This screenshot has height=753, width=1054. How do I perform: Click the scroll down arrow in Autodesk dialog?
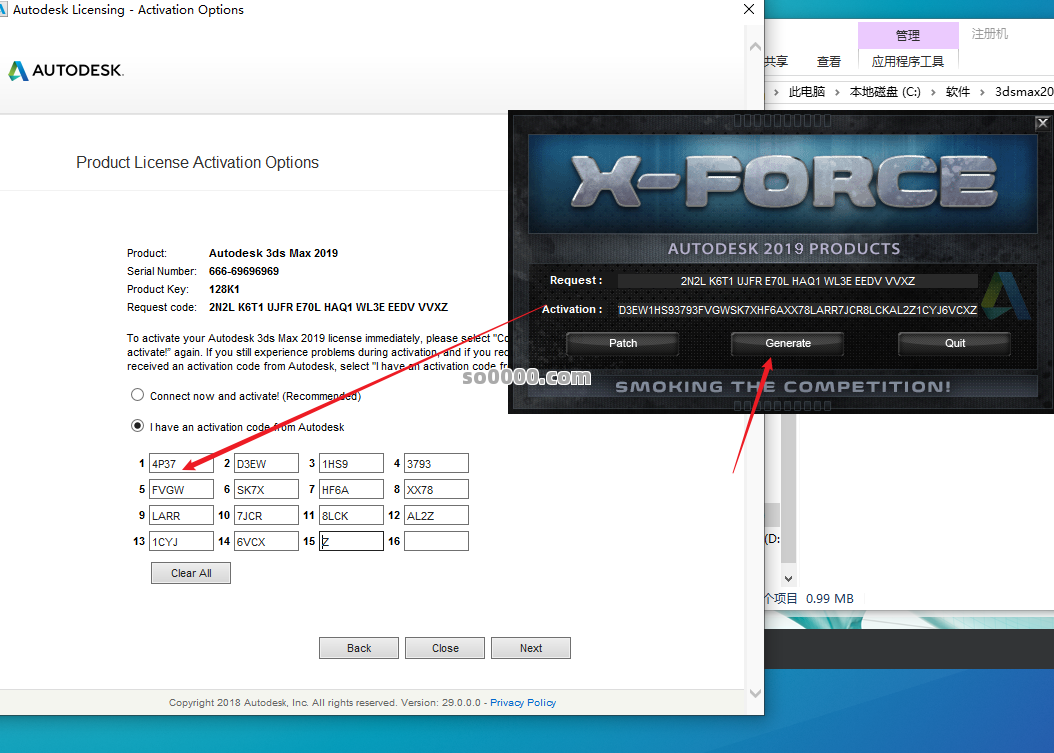pos(753,691)
